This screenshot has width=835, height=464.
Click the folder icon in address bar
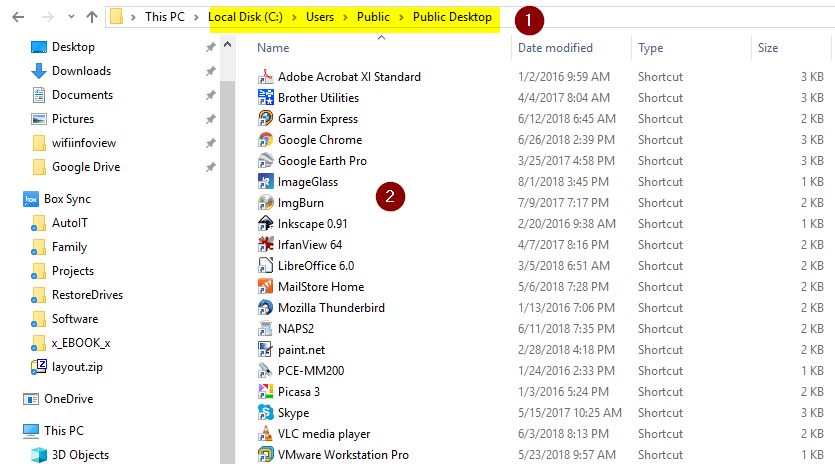[x=117, y=17]
